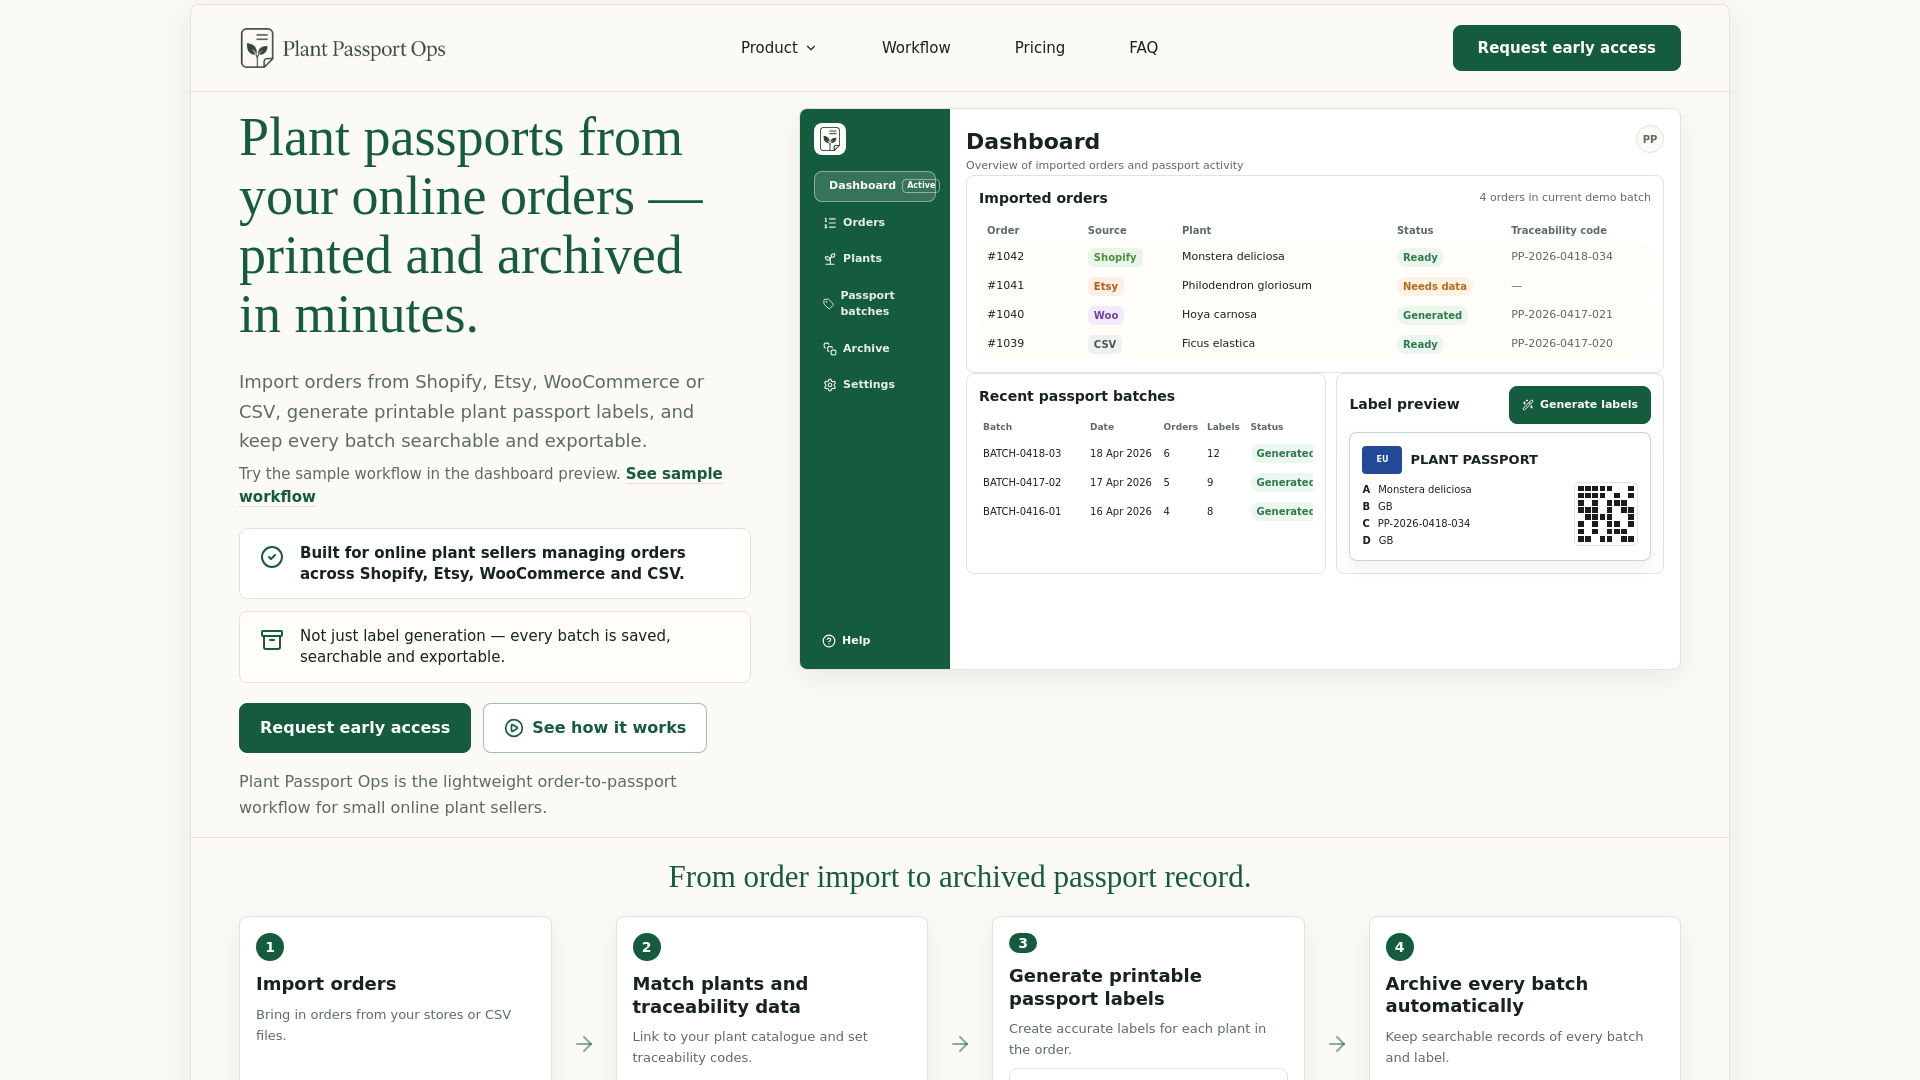Click the Etsy source badge
Viewport: 1920px width, 1080px height.
pyautogui.click(x=1106, y=287)
